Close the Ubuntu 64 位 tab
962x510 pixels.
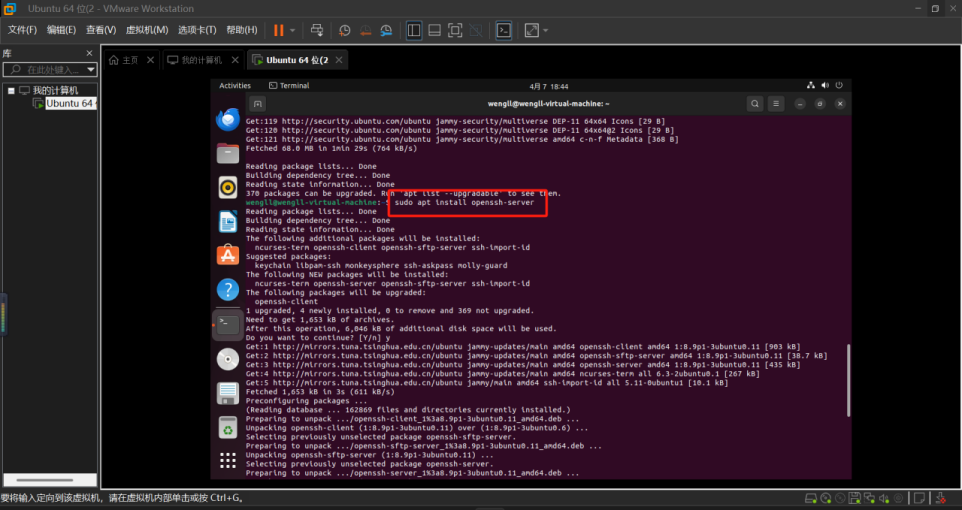pos(339,60)
